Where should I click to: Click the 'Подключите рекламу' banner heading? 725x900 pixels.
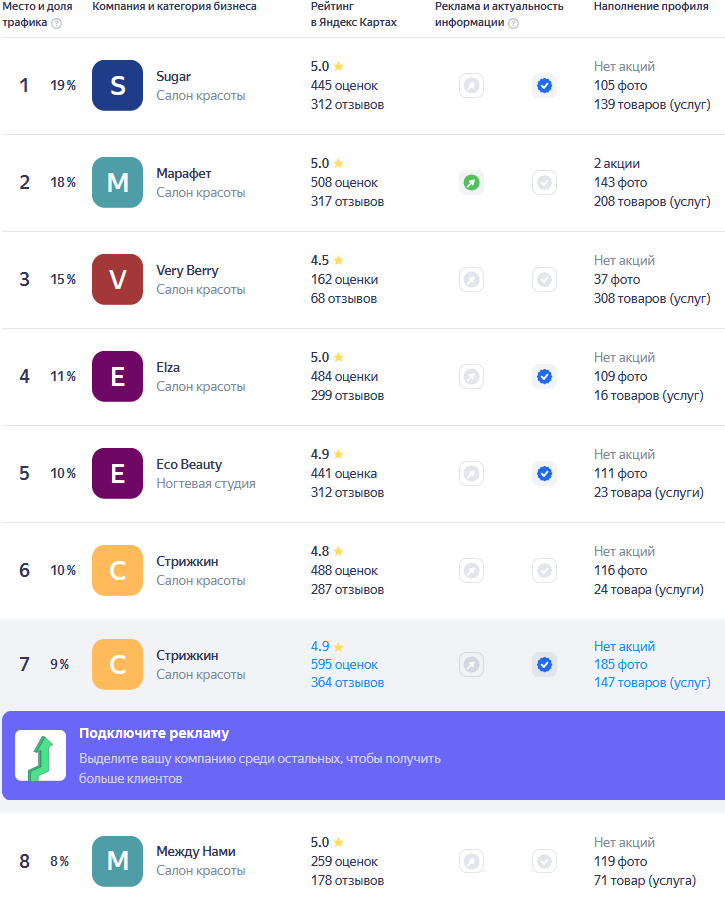tap(154, 733)
